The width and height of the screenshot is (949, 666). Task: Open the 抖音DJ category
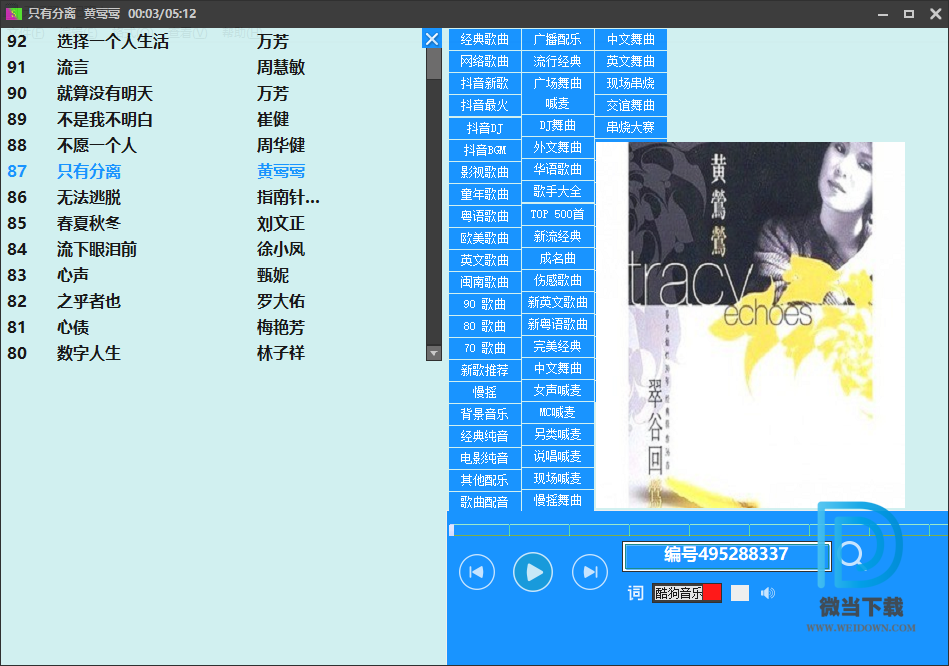485,128
